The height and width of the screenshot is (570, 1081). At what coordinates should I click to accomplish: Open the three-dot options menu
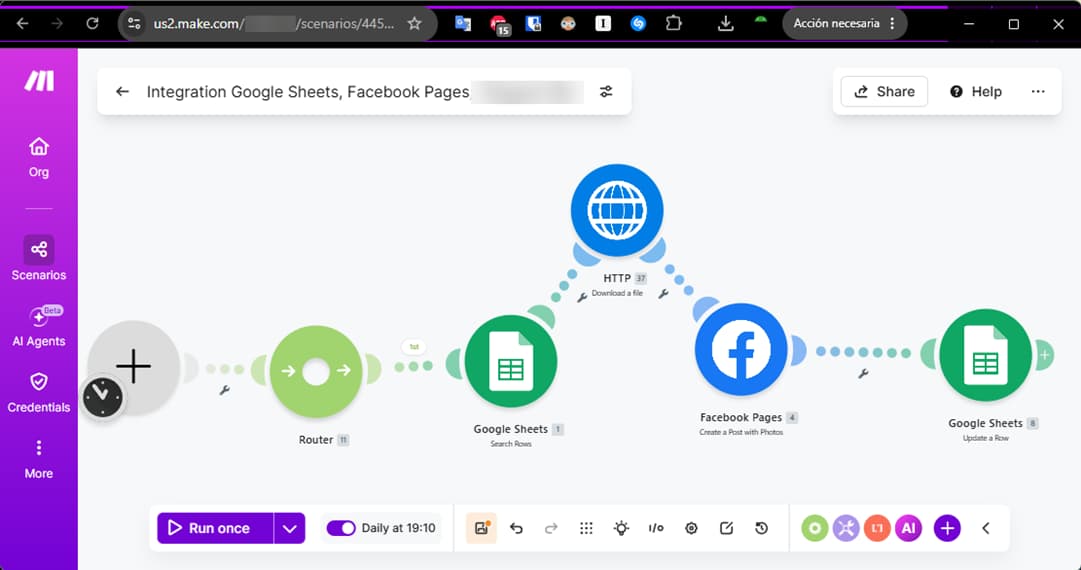(1038, 92)
